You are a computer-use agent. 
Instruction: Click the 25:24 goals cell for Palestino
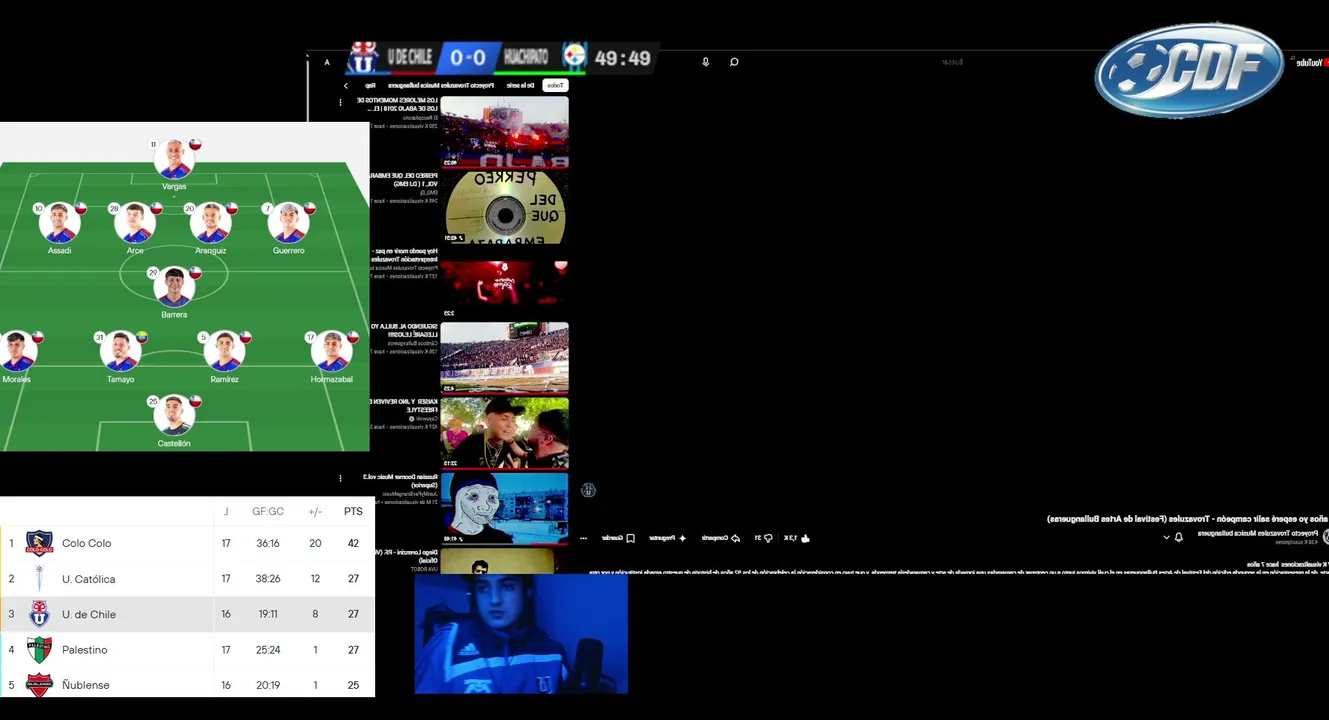coord(268,650)
